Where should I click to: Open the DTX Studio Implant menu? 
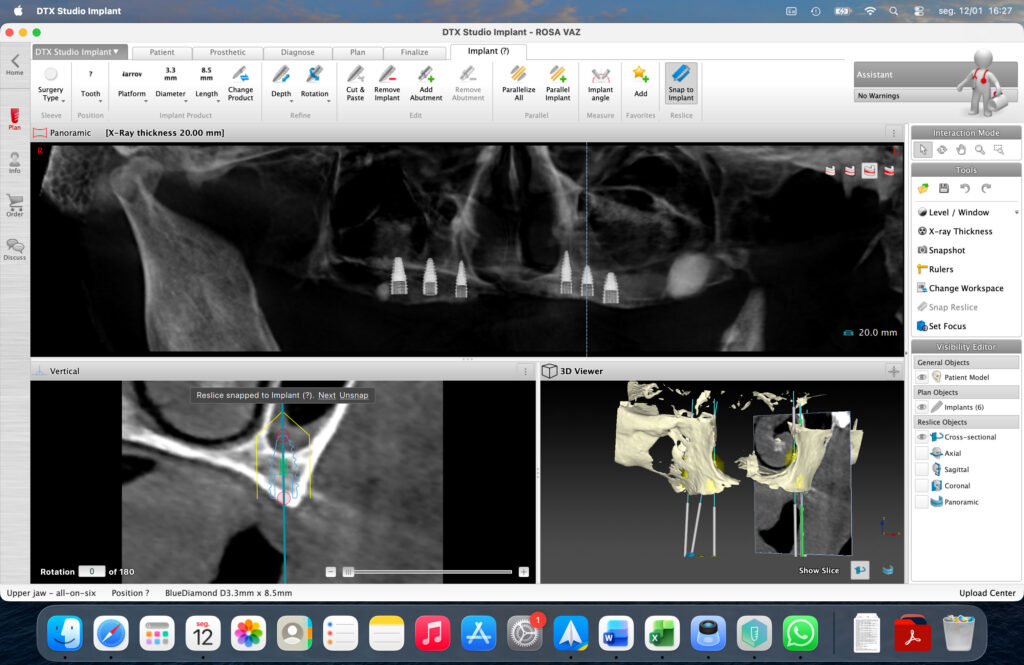tap(77, 51)
